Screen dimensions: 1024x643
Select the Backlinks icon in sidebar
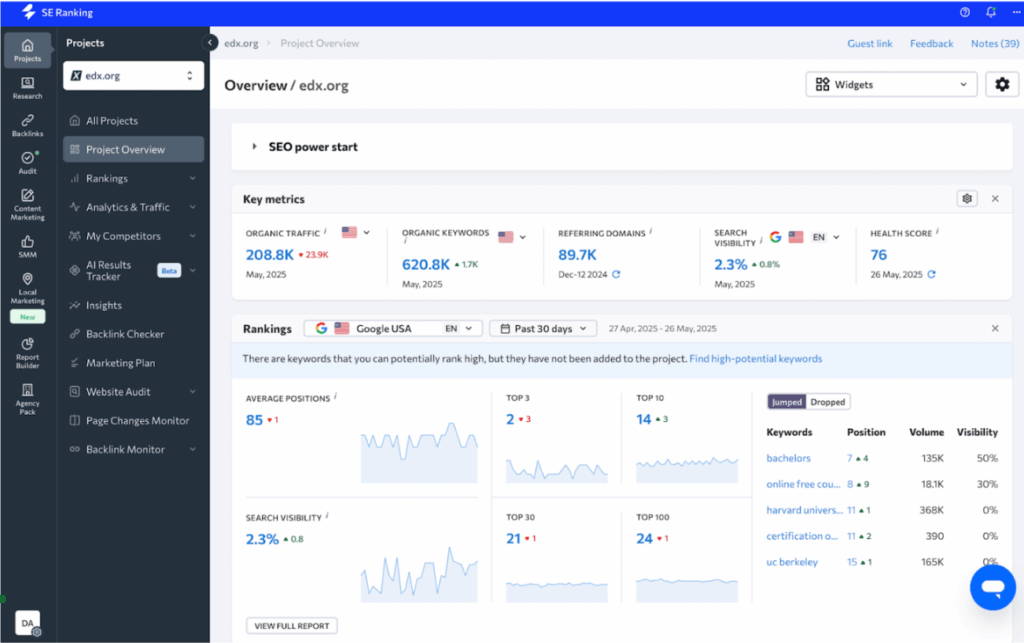(x=27, y=124)
